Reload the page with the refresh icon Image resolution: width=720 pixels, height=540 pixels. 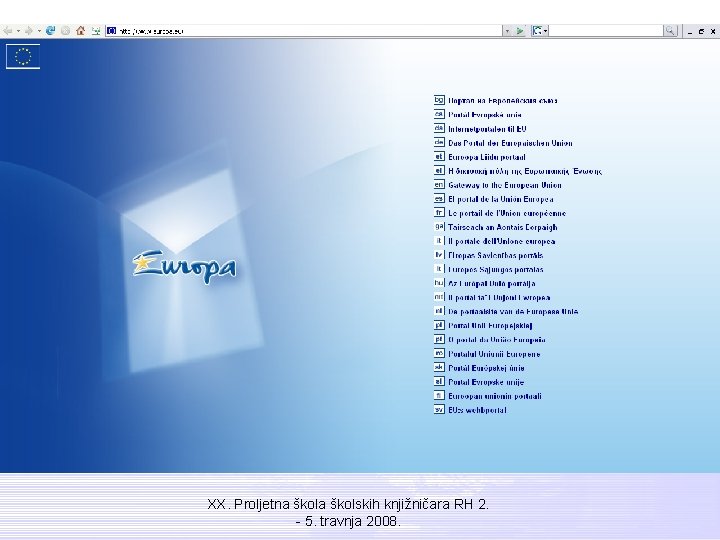point(51,31)
